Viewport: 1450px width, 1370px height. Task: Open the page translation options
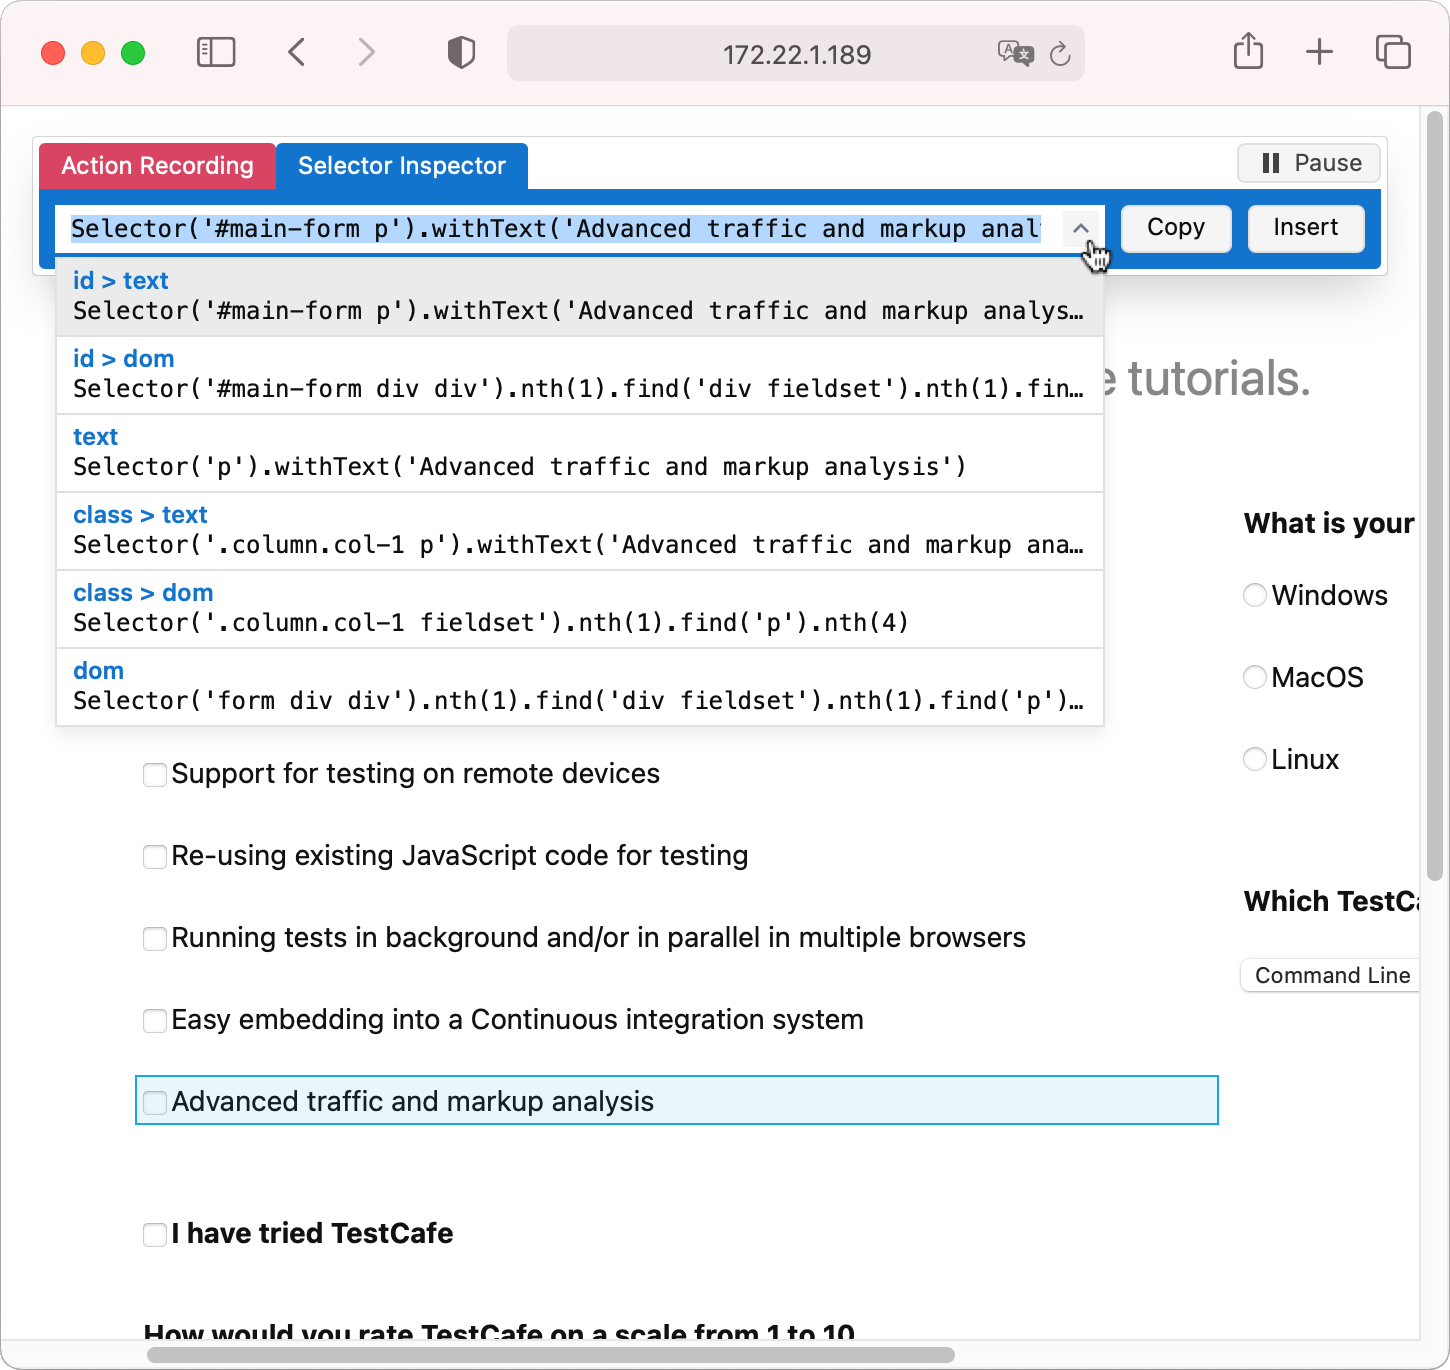tap(1014, 54)
